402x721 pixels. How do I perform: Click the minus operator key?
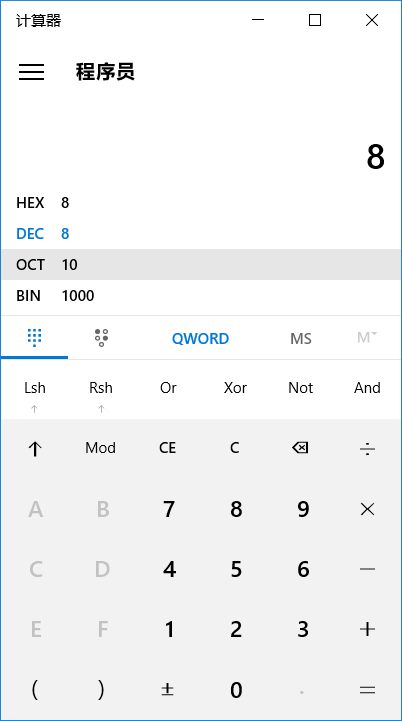click(367, 569)
